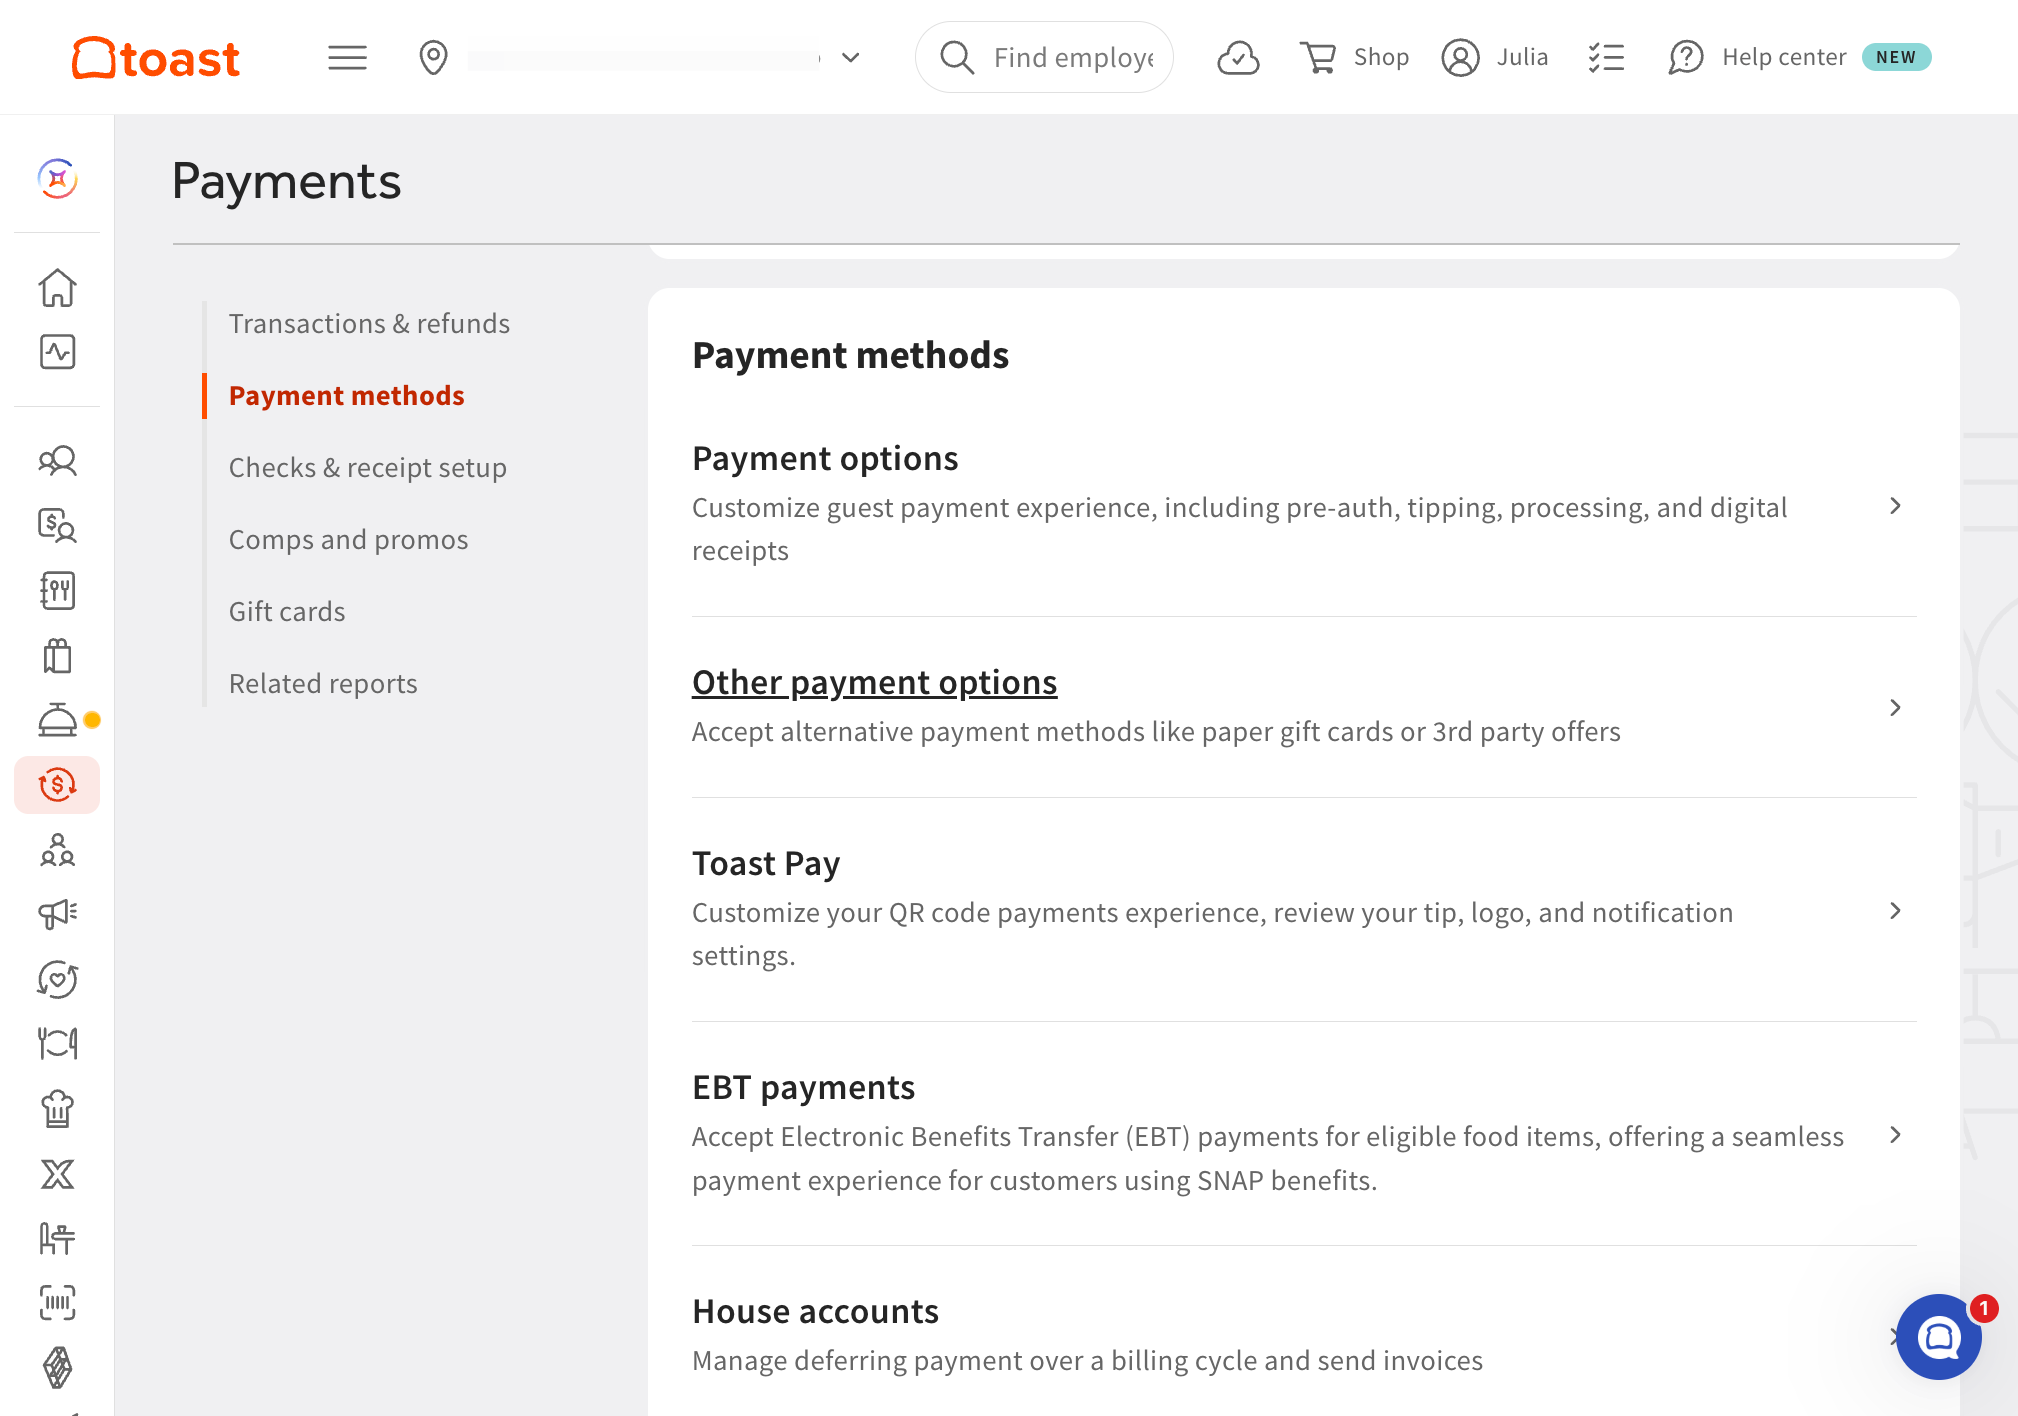Open the employees team sidebar icon

pyautogui.click(x=58, y=850)
